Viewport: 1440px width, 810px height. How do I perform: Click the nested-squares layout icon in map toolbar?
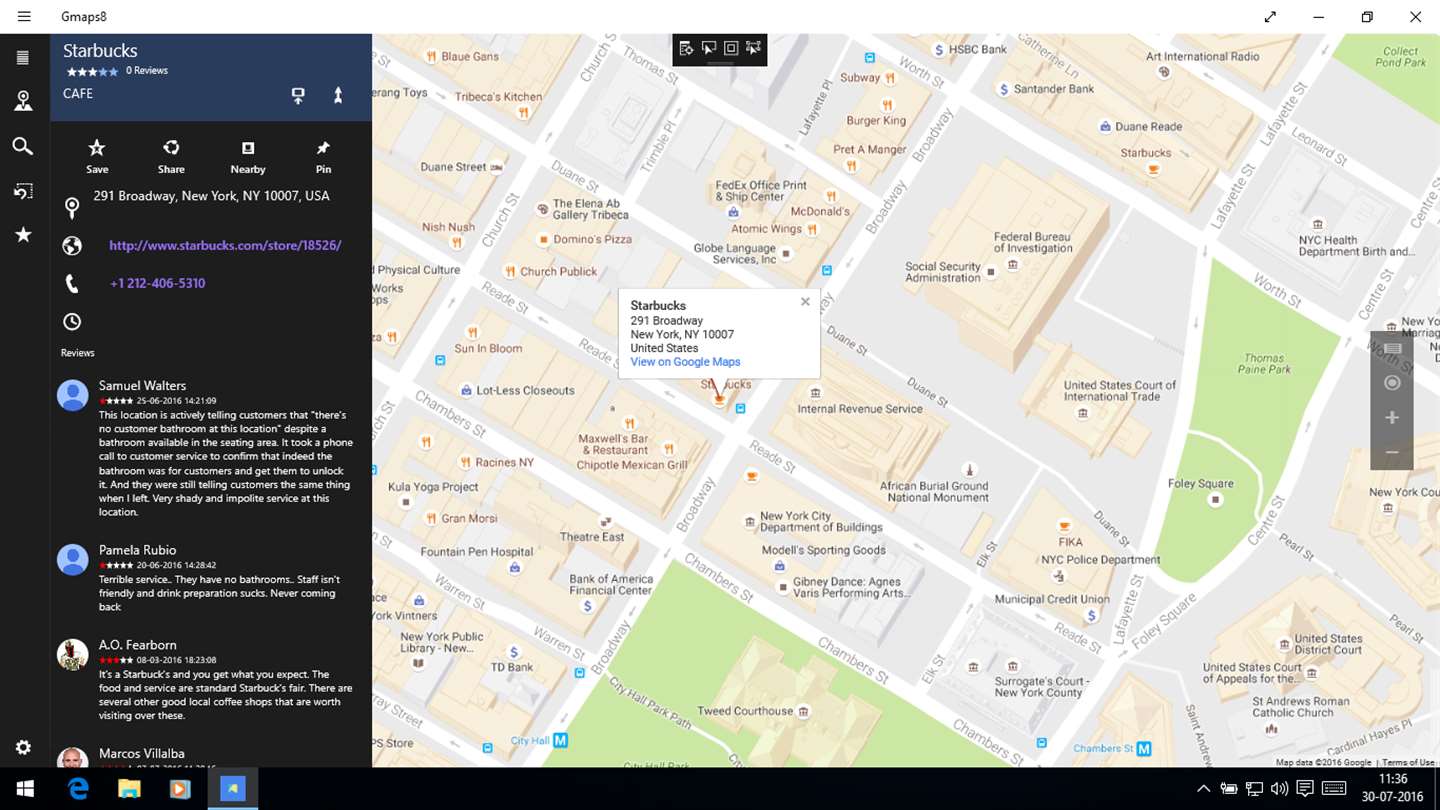(731, 48)
